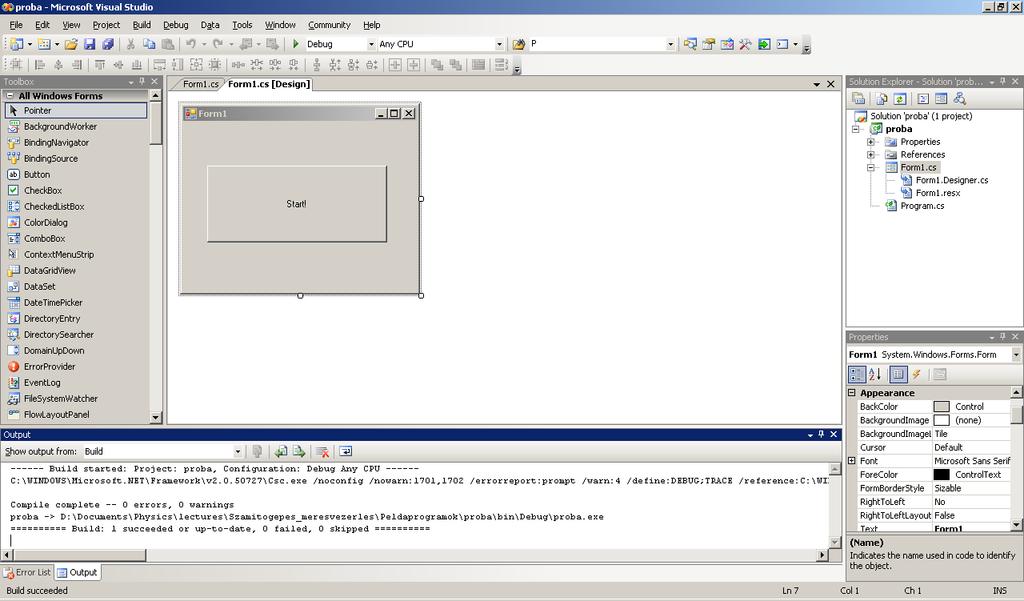Click the Align Lefts layout icon
This screenshot has width=1024, height=601.
pyautogui.click(x=40, y=64)
